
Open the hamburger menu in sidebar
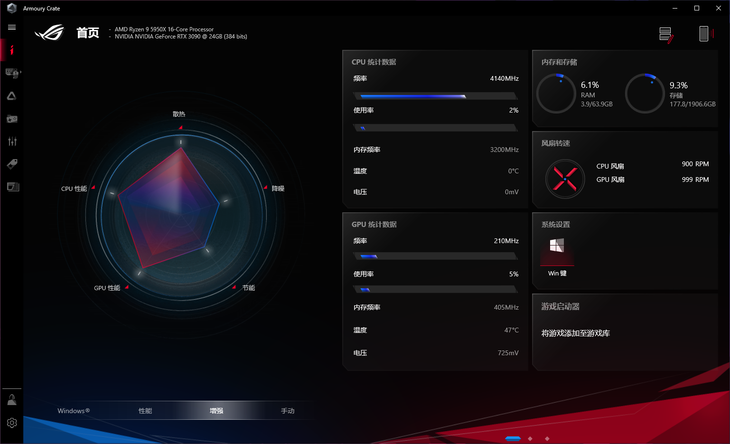point(12,27)
